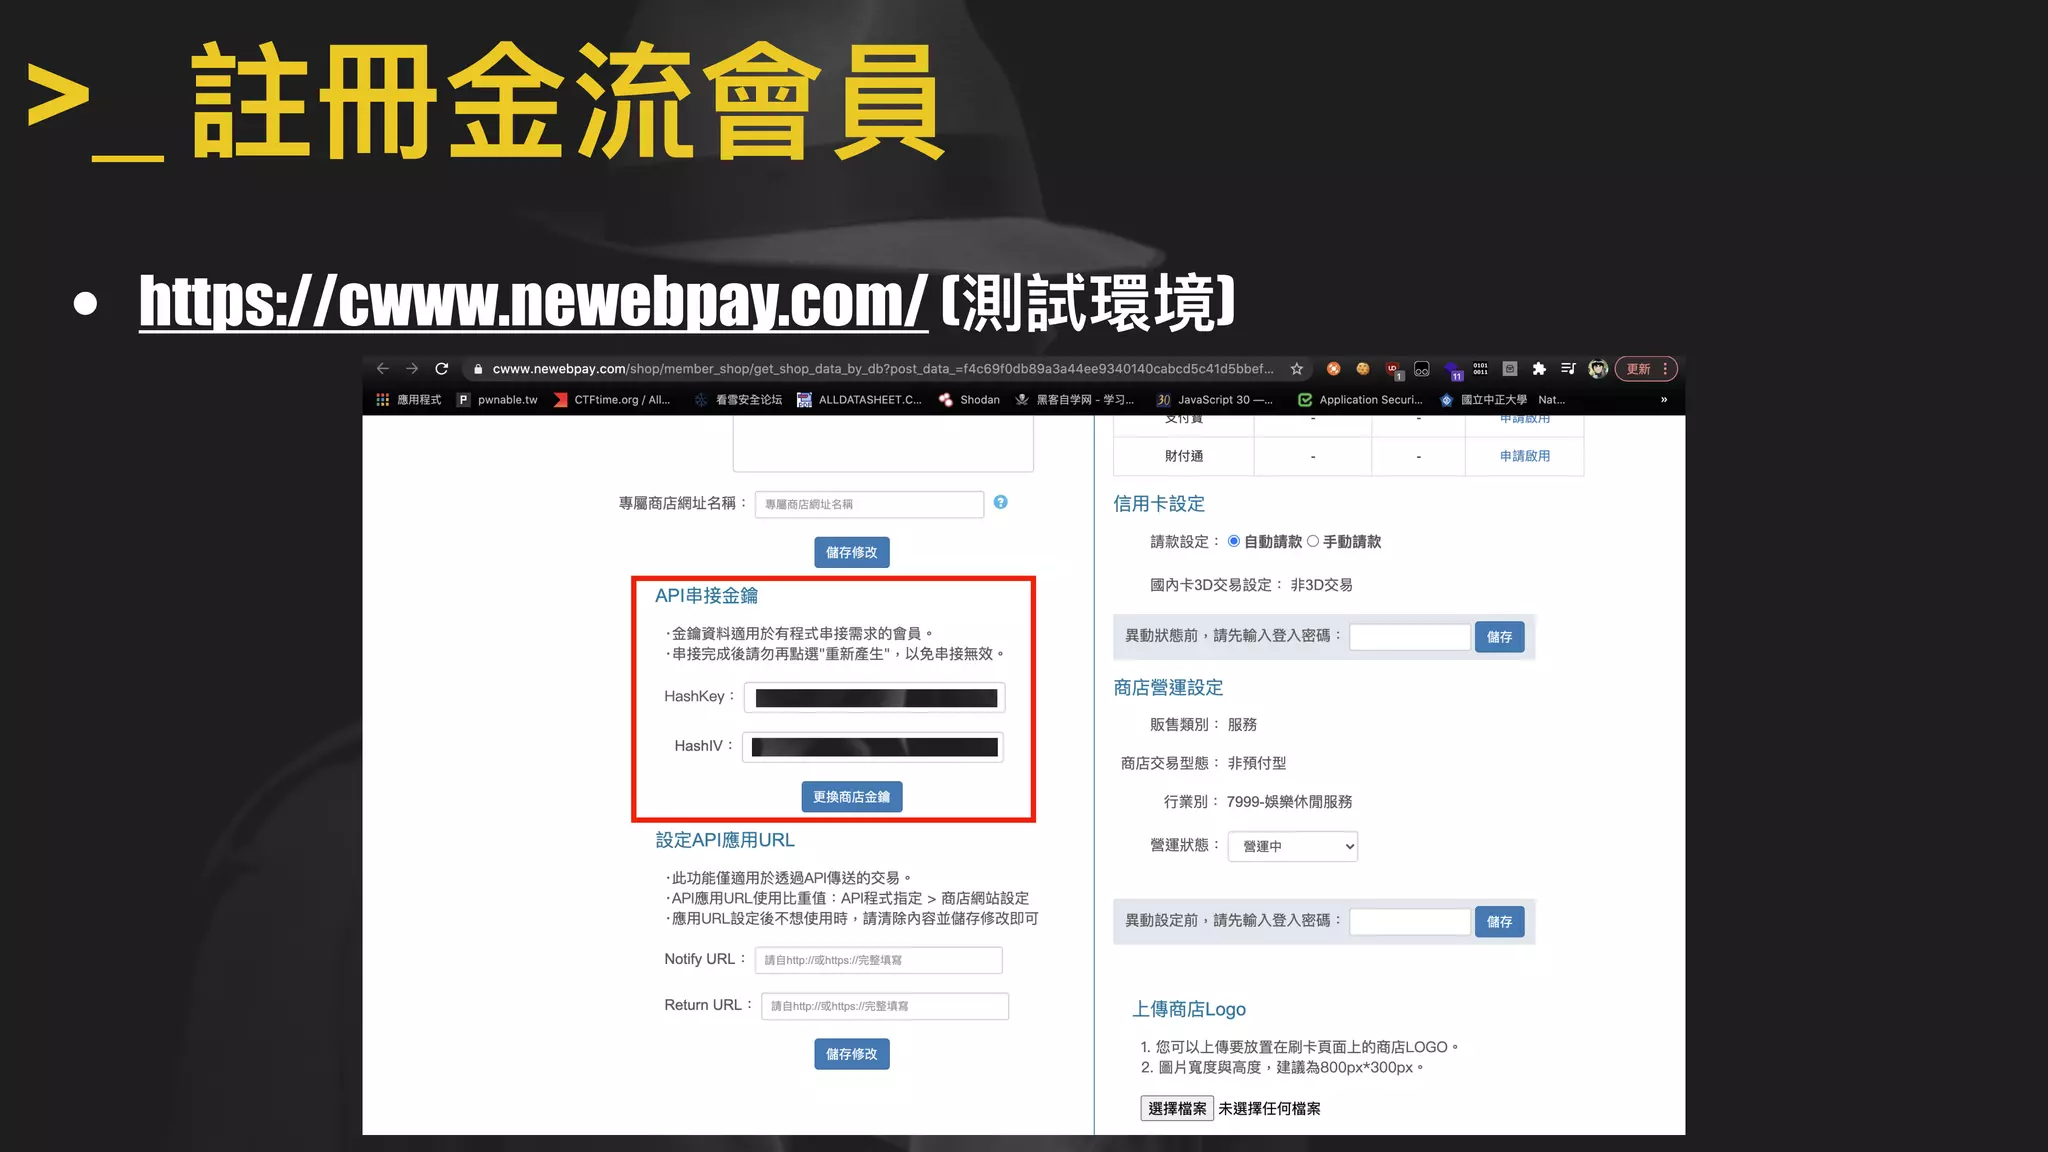Click the lock icon in the address bar

coord(478,369)
